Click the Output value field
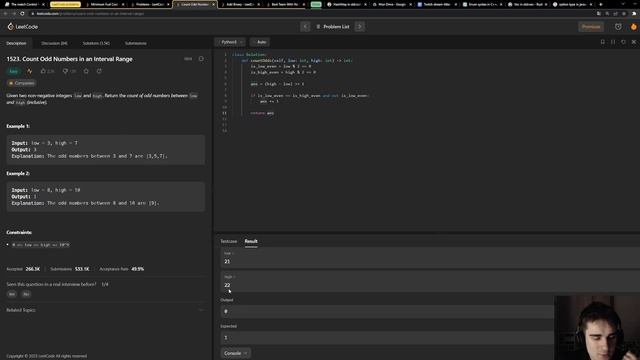This screenshot has width=640, height=360. click(387, 311)
